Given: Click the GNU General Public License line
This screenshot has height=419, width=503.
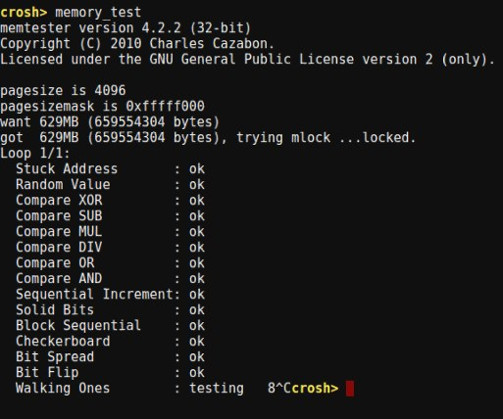Looking at the screenshot, I should (x=247, y=59).
